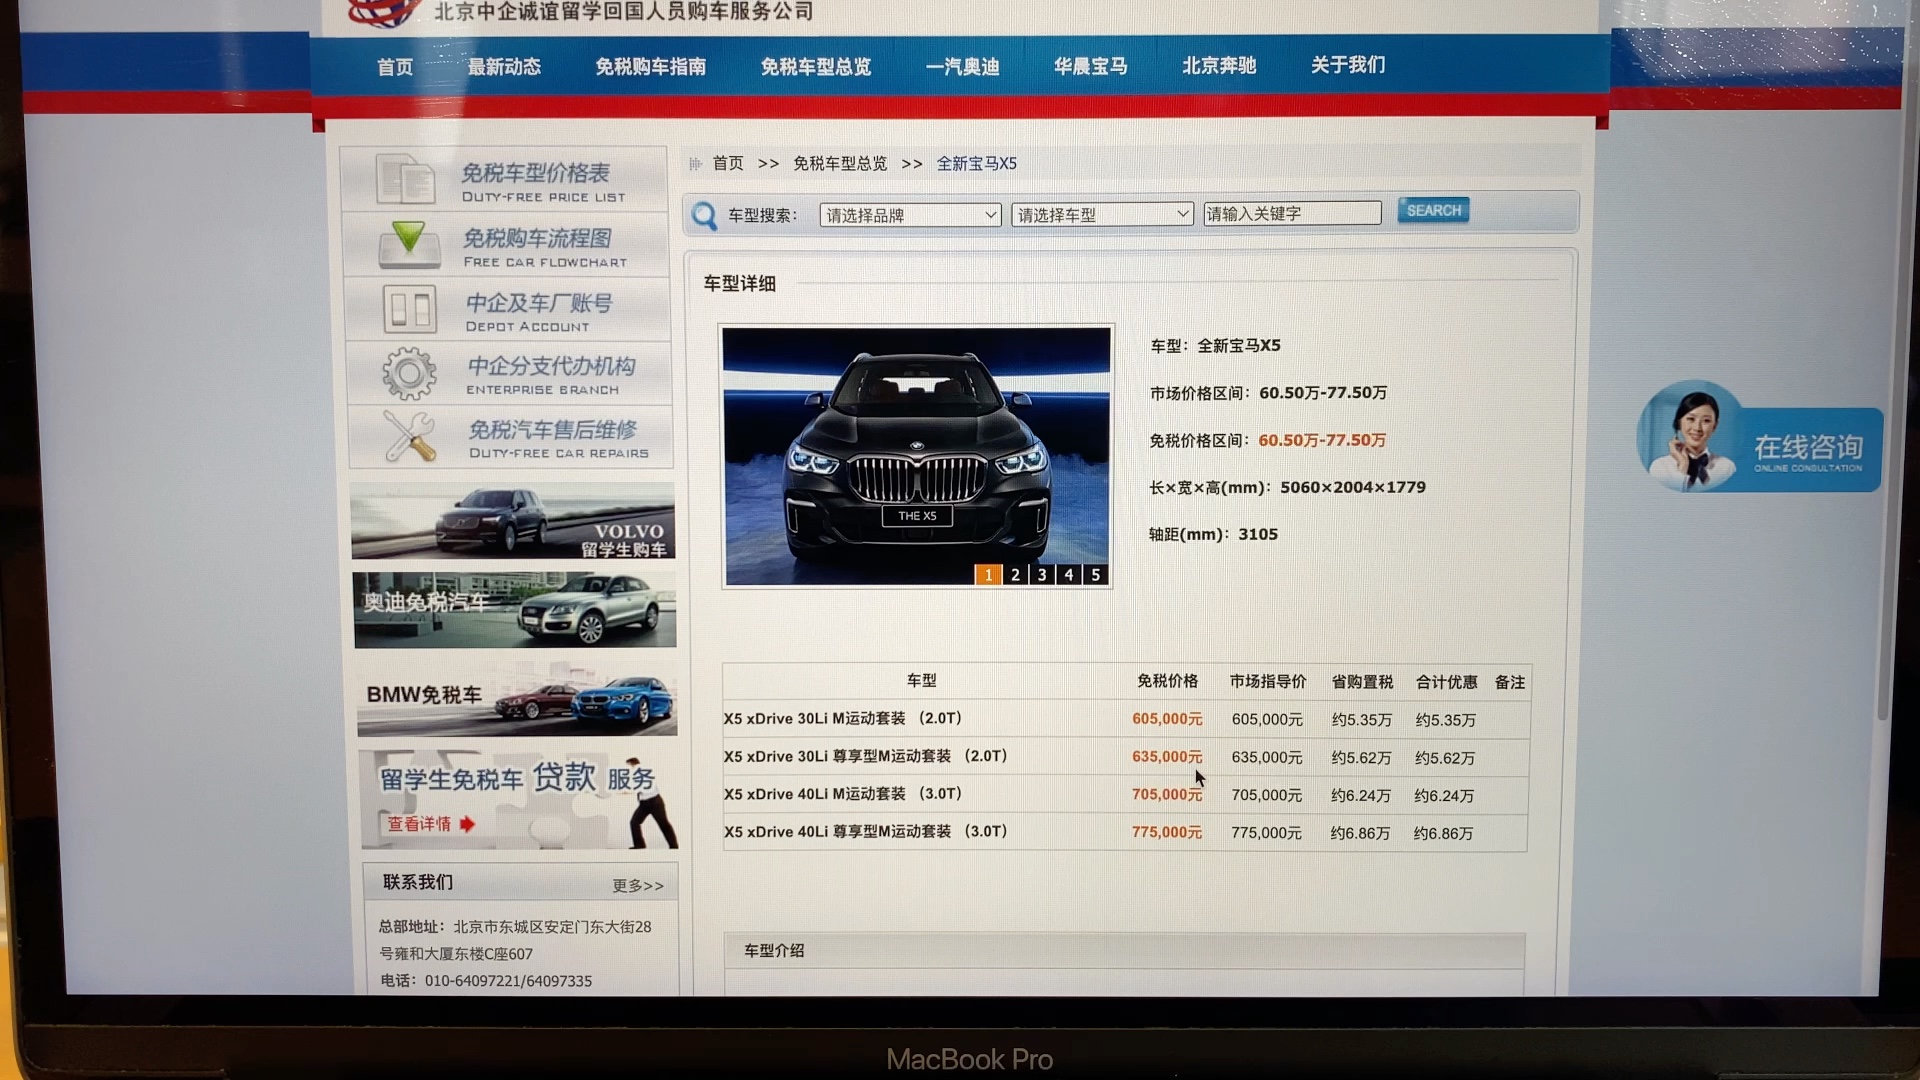The image size is (1920, 1080).
Task: Go to the 华晨宝马 tab
Action: click(1090, 66)
